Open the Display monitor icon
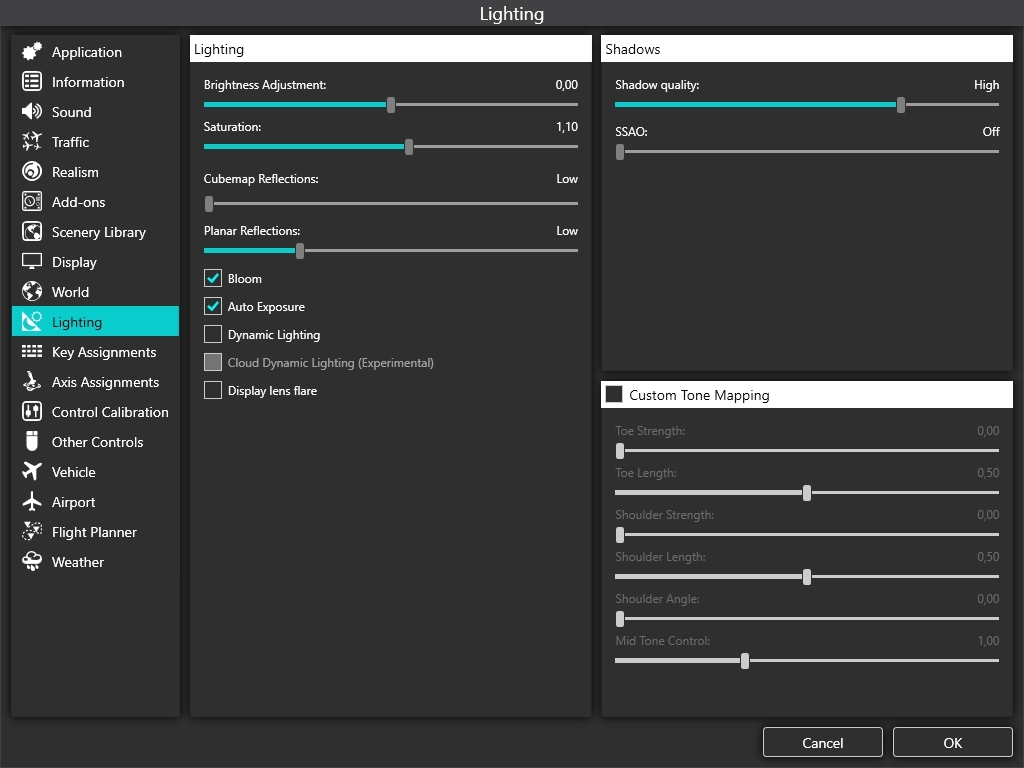 [32, 262]
